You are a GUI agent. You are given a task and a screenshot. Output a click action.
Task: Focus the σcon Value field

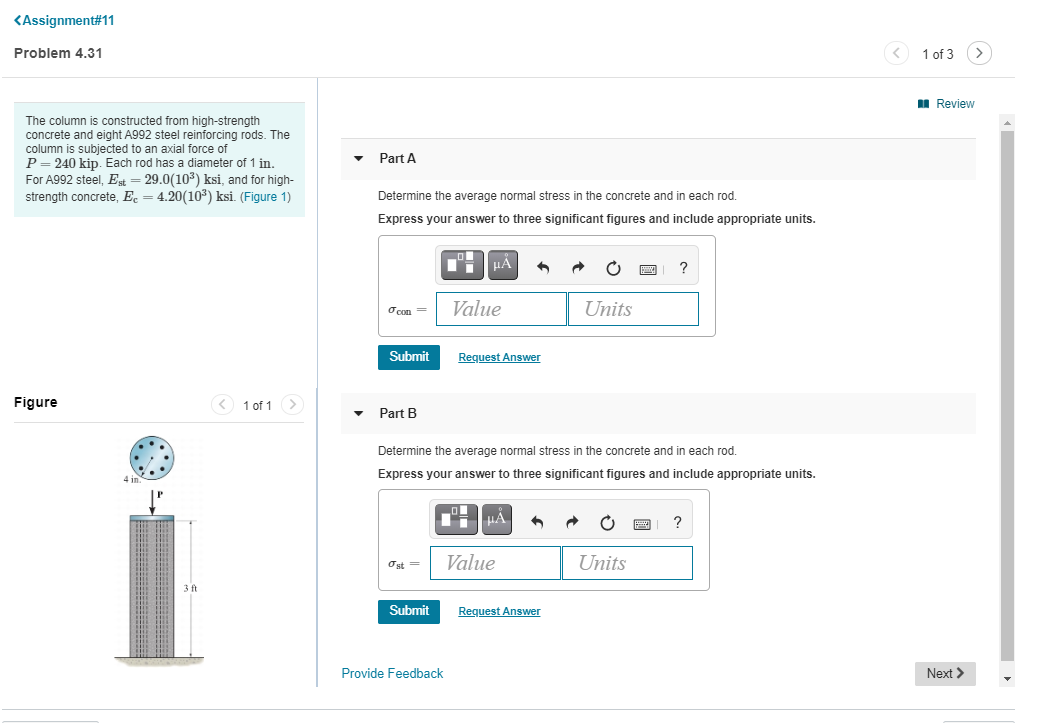502,309
